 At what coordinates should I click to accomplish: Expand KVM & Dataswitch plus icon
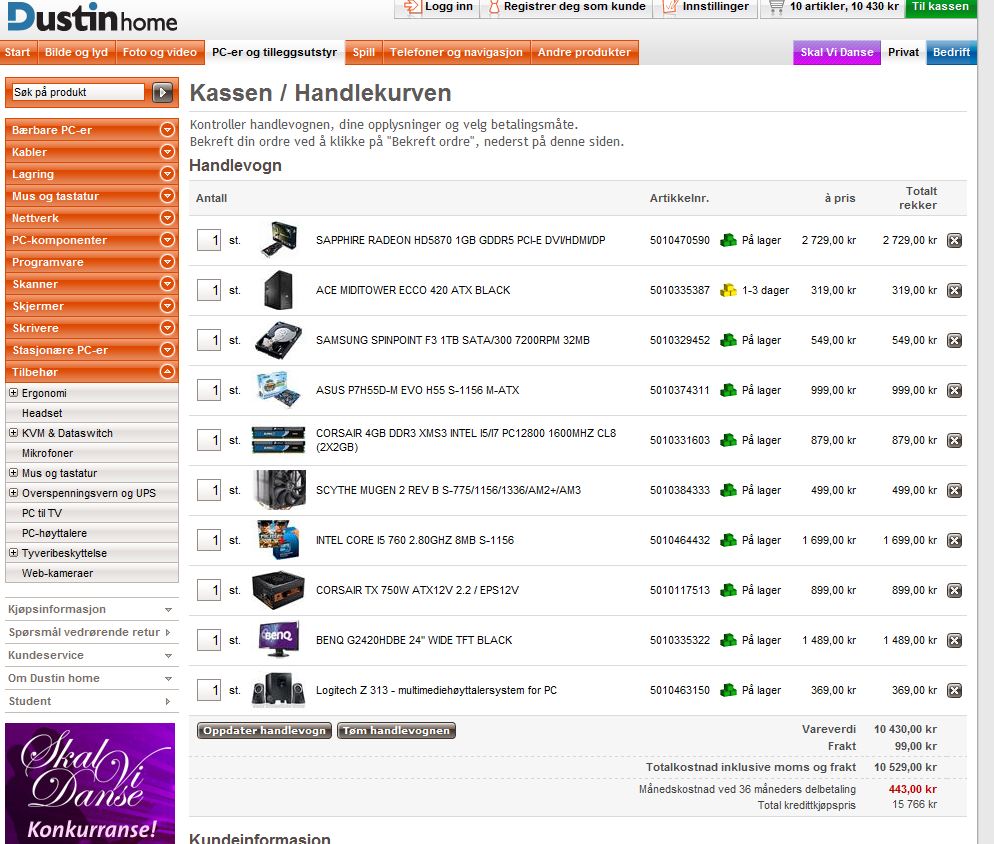[x=13, y=433]
